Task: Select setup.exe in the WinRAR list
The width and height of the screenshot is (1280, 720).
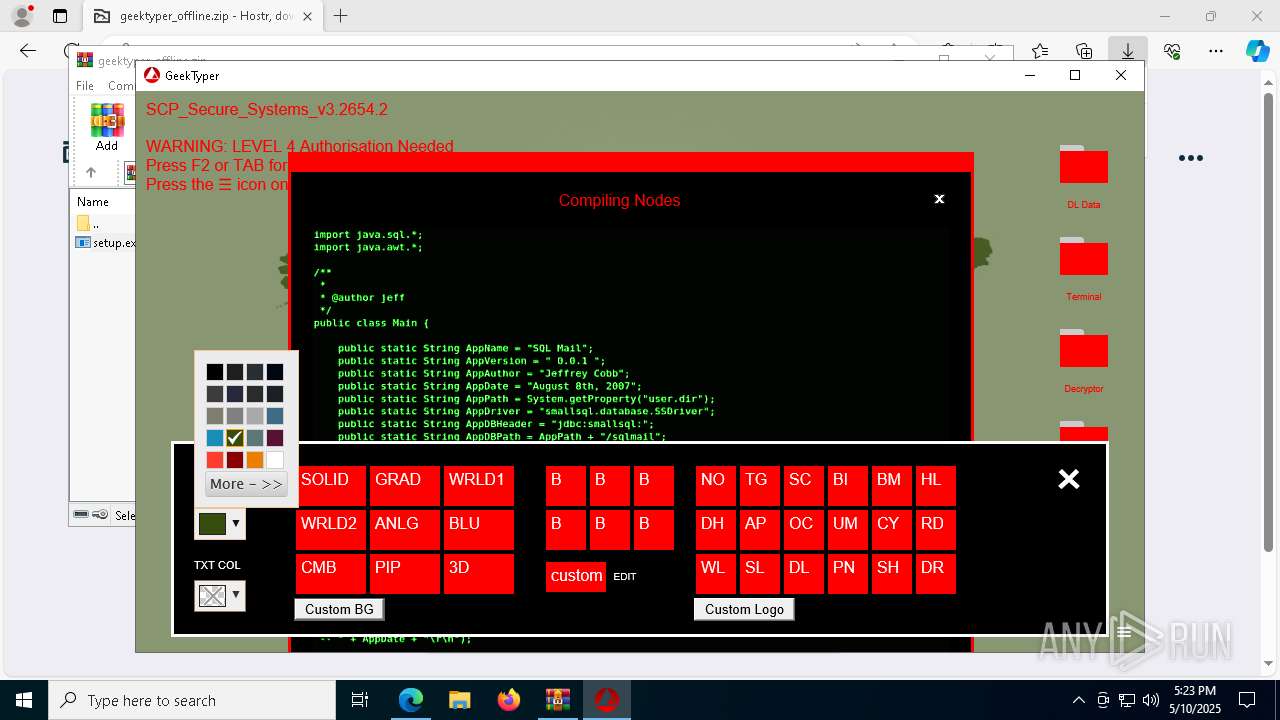Action: [106, 242]
